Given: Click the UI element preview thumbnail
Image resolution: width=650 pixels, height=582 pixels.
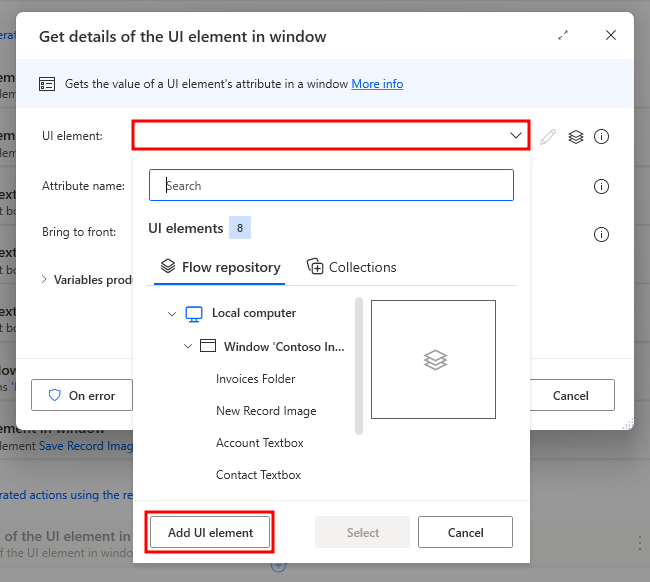Looking at the screenshot, I should click(433, 359).
